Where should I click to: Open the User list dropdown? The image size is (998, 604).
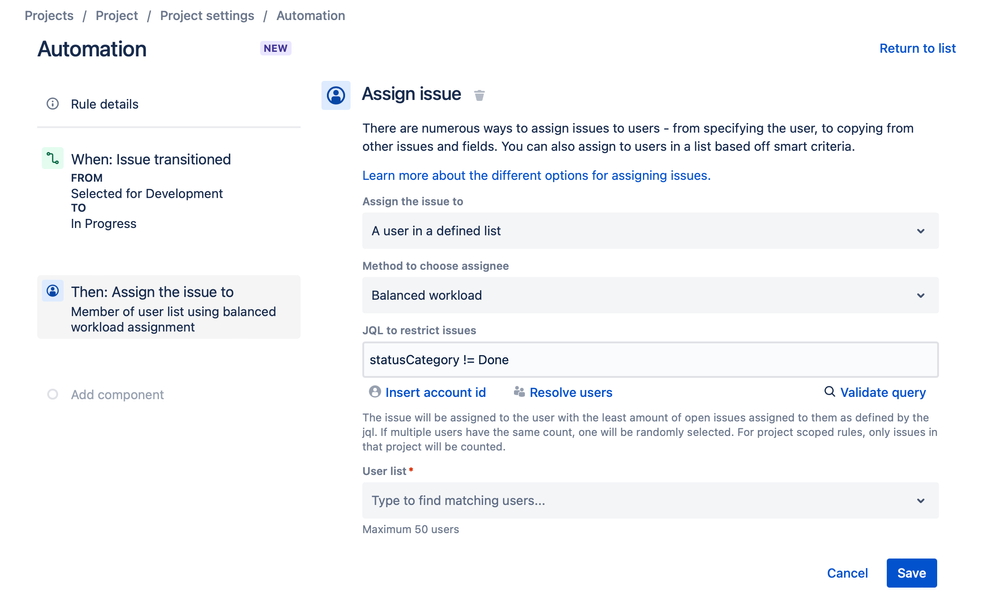[x=650, y=501]
